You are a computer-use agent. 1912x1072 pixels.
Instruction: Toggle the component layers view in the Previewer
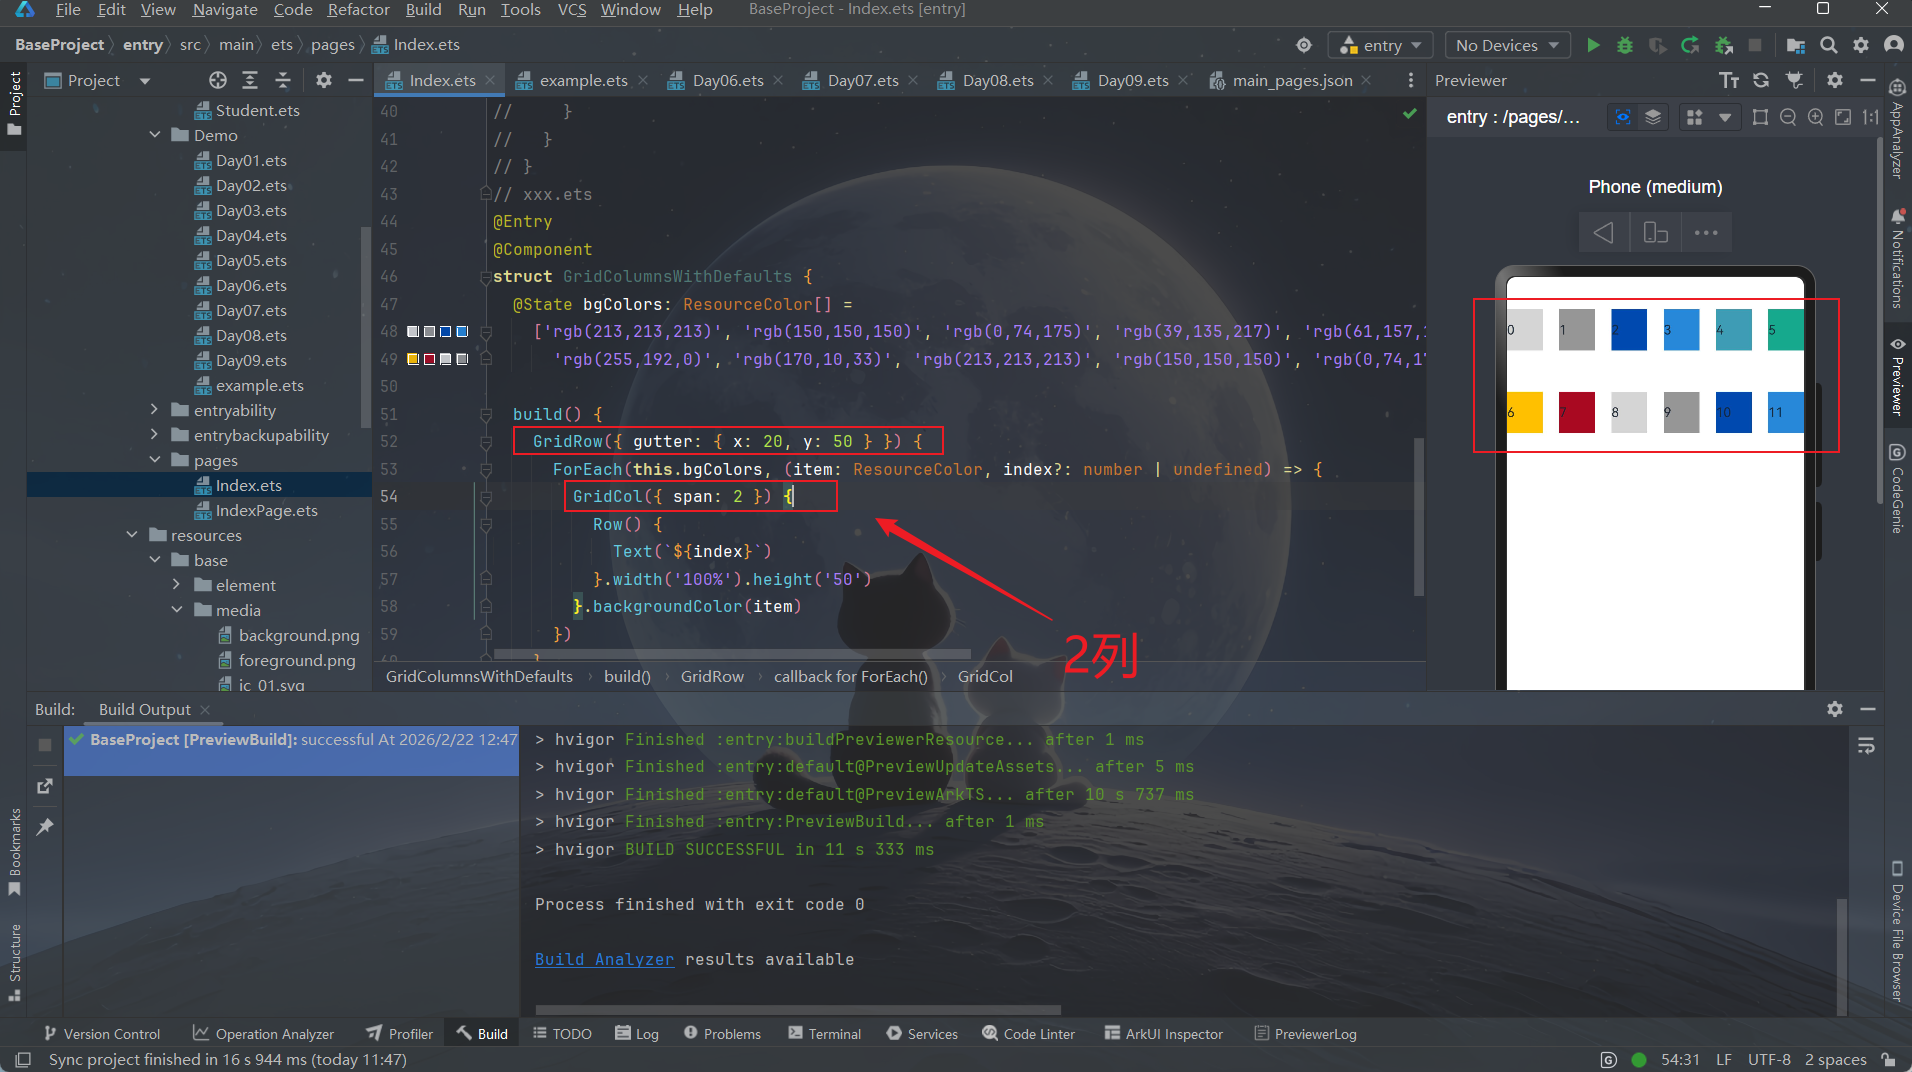pos(1653,117)
